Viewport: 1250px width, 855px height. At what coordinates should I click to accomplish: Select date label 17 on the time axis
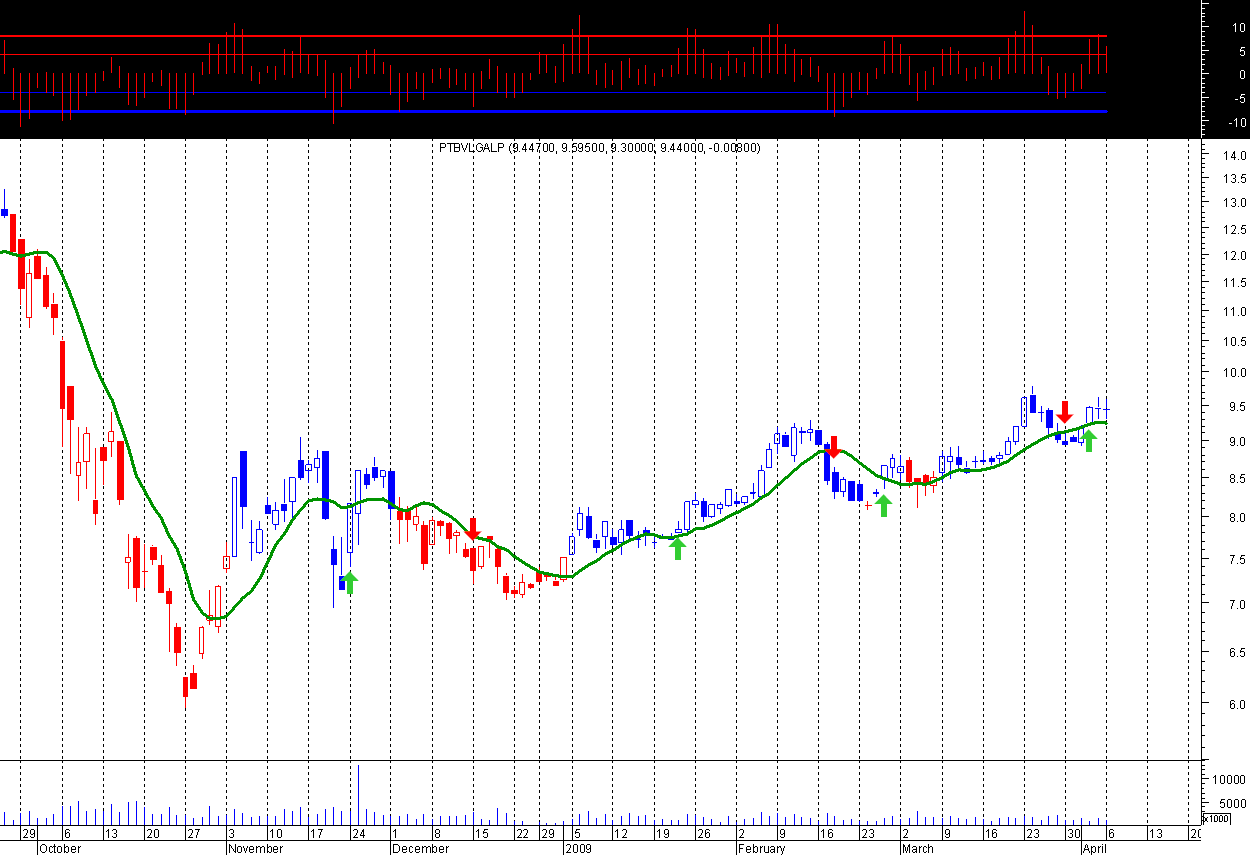[316, 834]
